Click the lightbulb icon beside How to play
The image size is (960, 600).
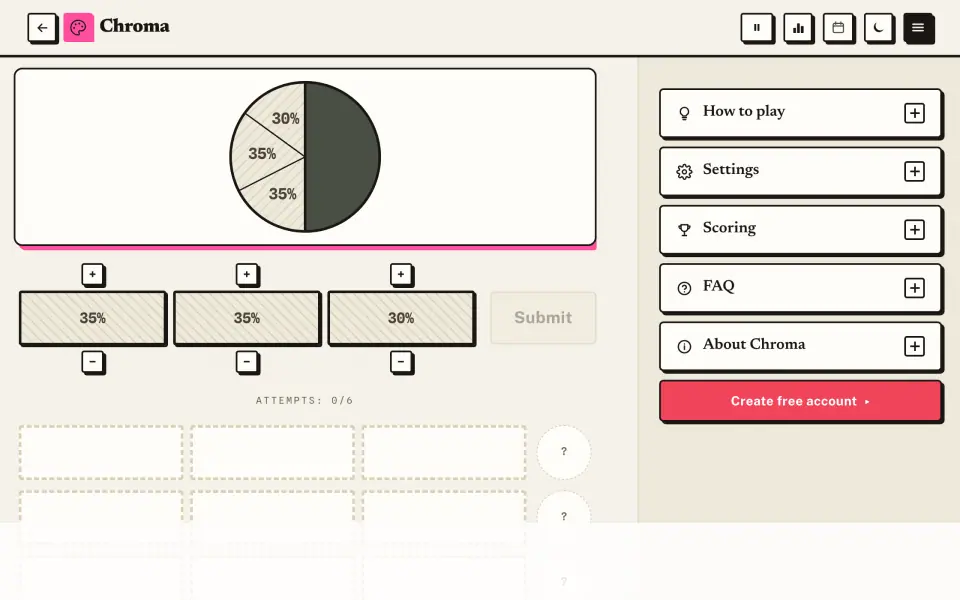click(x=684, y=113)
